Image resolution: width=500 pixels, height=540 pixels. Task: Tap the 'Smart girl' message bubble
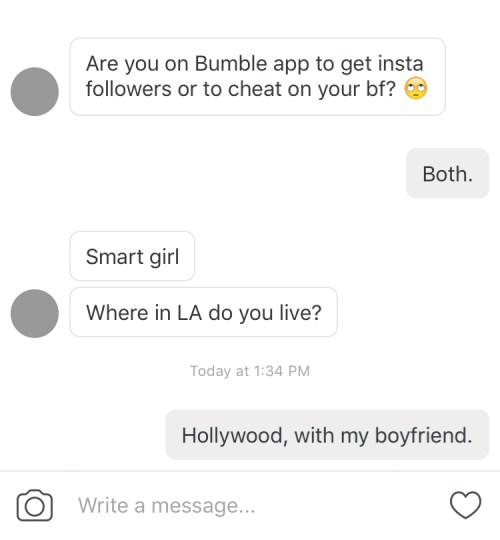click(x=132, y=256)
